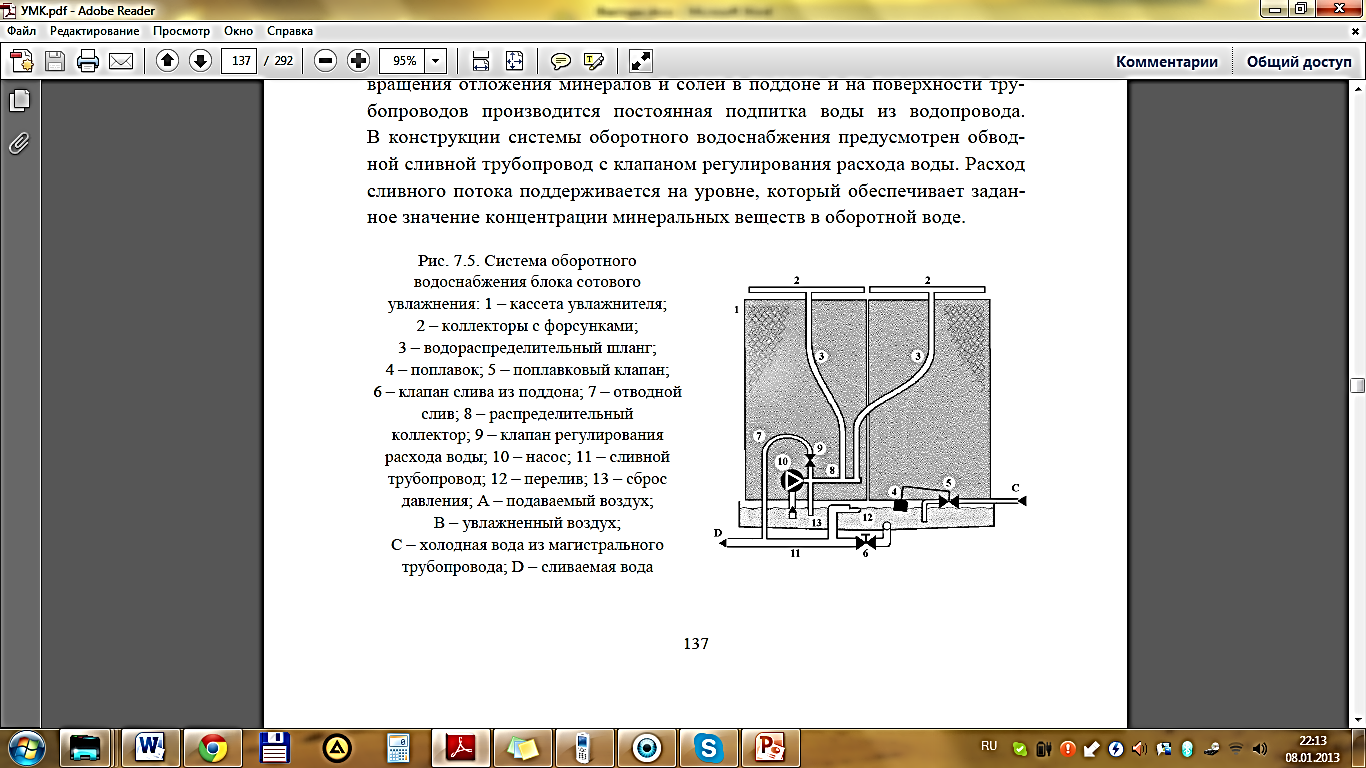
Task: Click the page number 137 at page bottom
Action: coord(696,643)
